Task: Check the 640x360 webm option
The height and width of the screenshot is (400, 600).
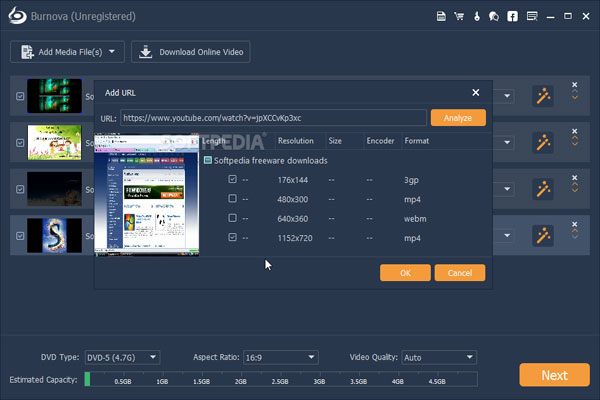Action: [233, 218]
